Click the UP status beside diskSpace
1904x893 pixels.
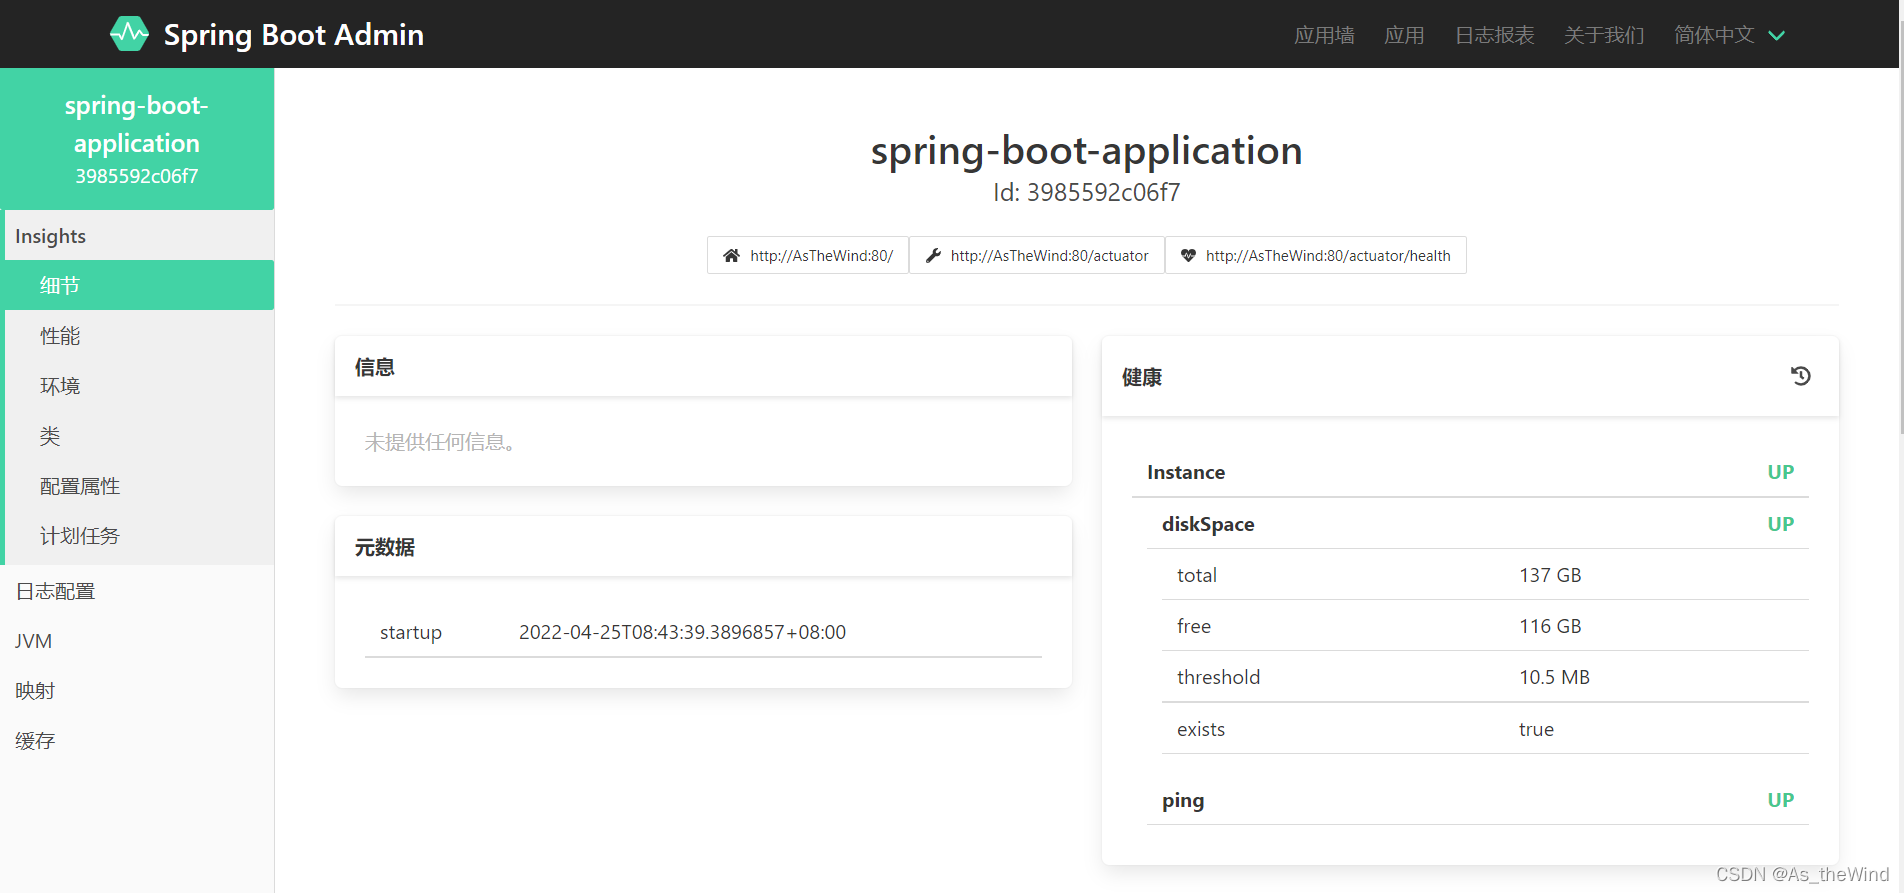click(x=1780, y=524)
